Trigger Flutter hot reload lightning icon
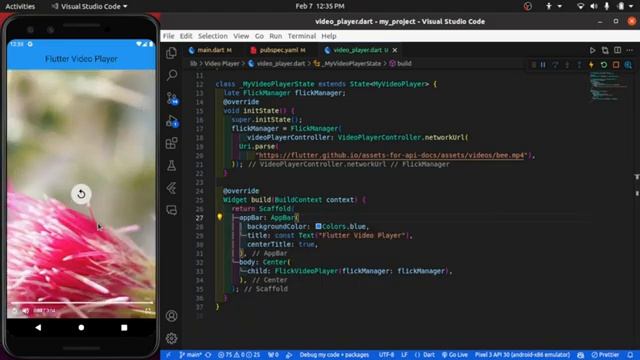 [591, 64]
